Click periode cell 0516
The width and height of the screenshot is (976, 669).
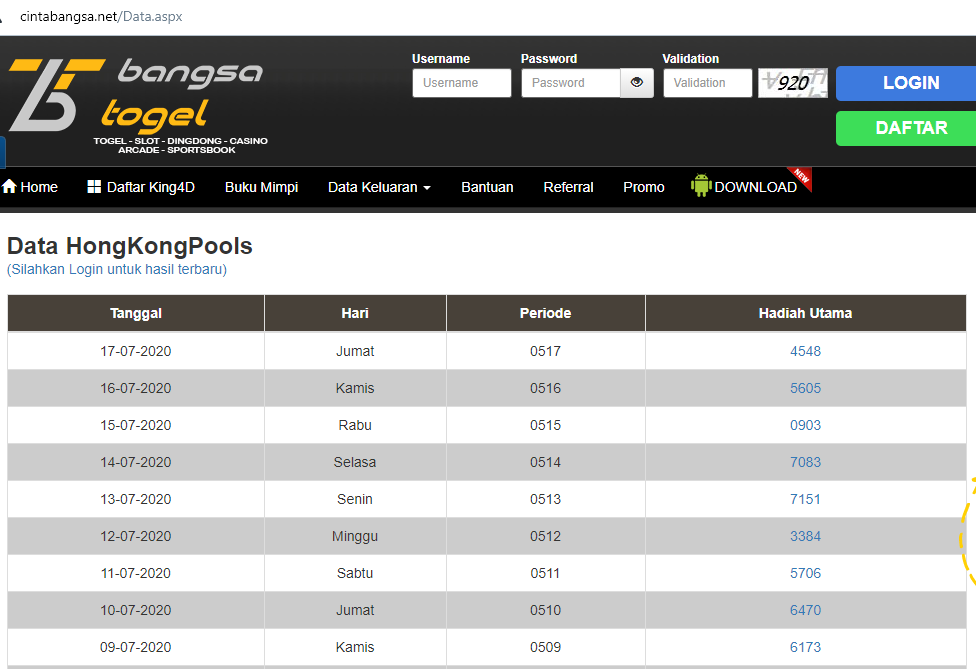(545, 388)
